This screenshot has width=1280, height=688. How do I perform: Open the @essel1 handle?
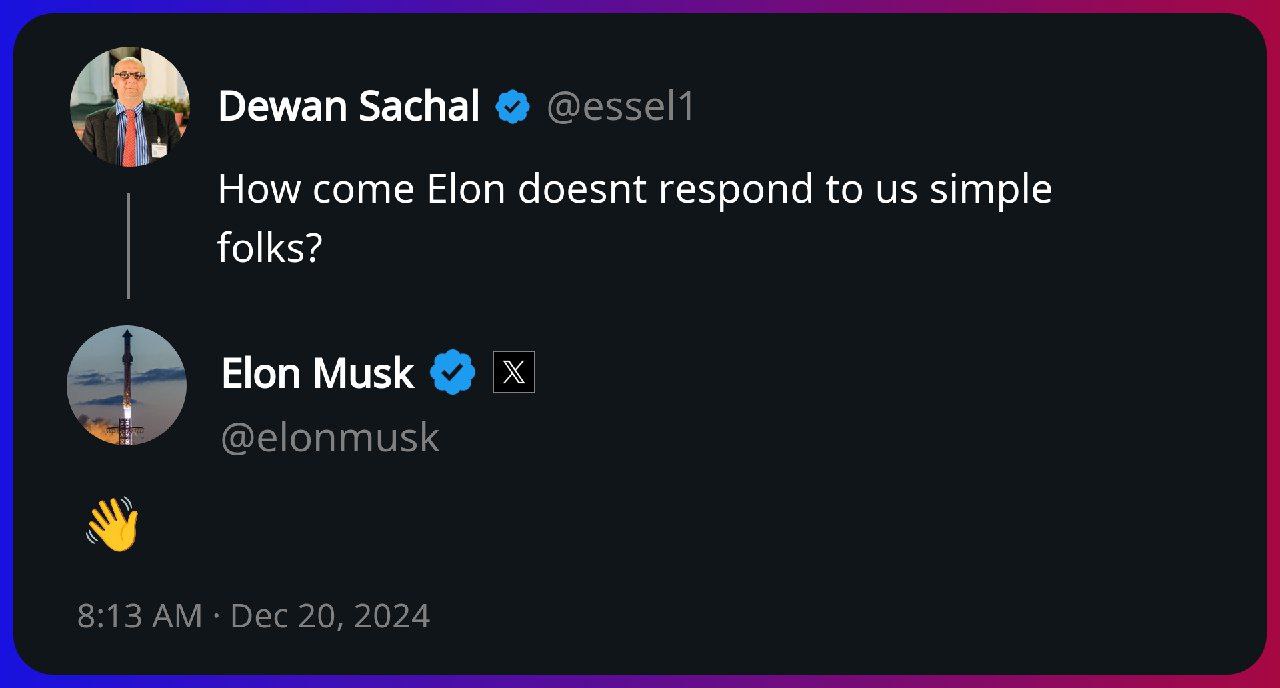(x=620, y=107)
